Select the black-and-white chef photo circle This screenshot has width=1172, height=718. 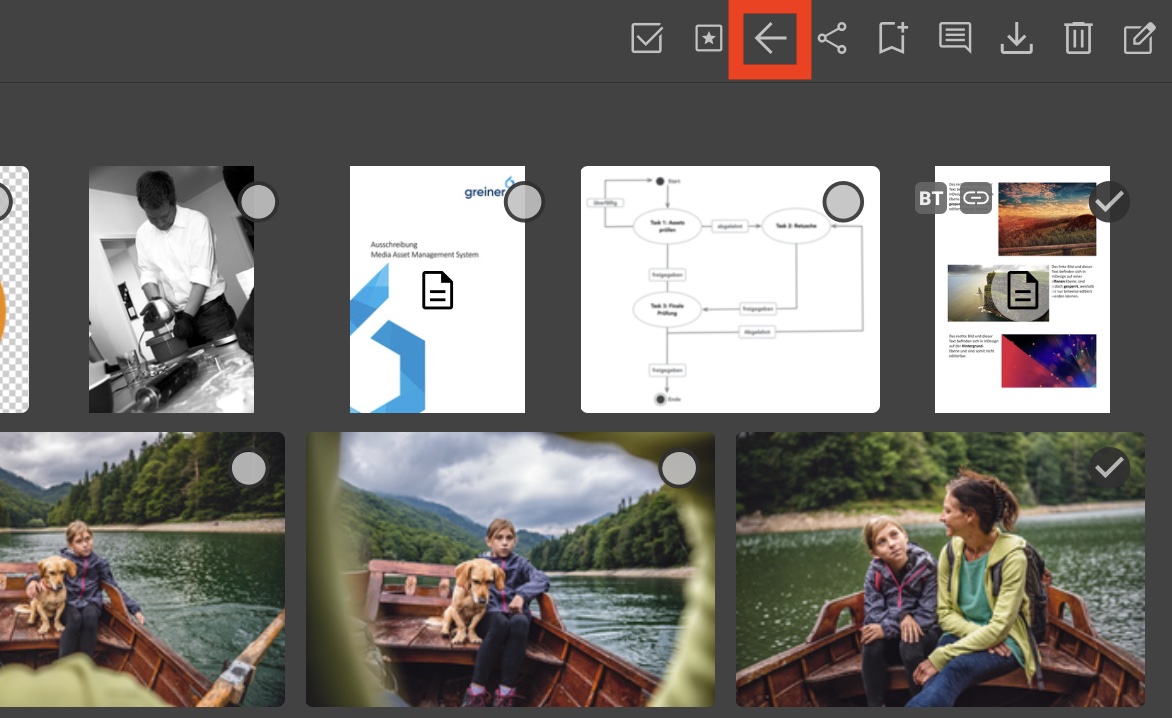click(259, 202)
